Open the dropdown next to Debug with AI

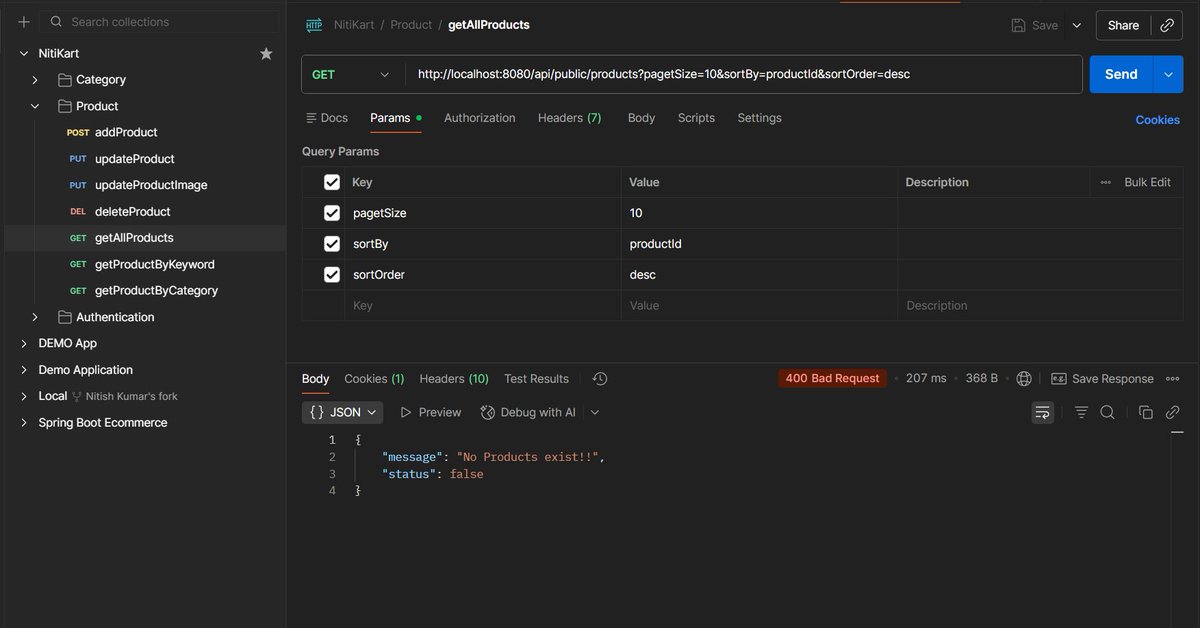click(x=595, y=412)
